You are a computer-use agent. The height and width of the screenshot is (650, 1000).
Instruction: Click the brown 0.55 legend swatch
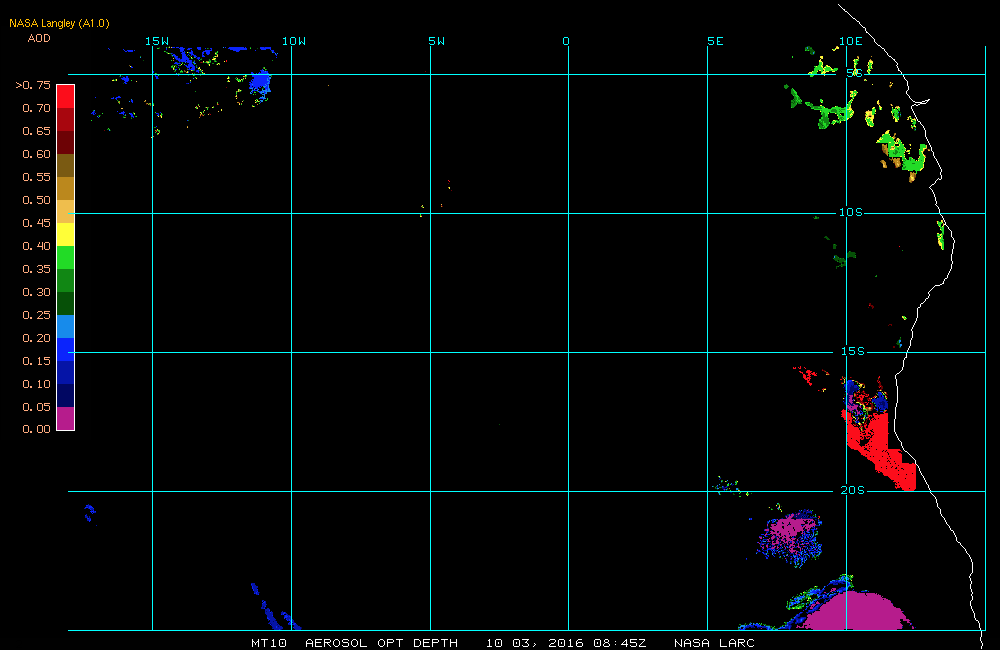(66, 165)
